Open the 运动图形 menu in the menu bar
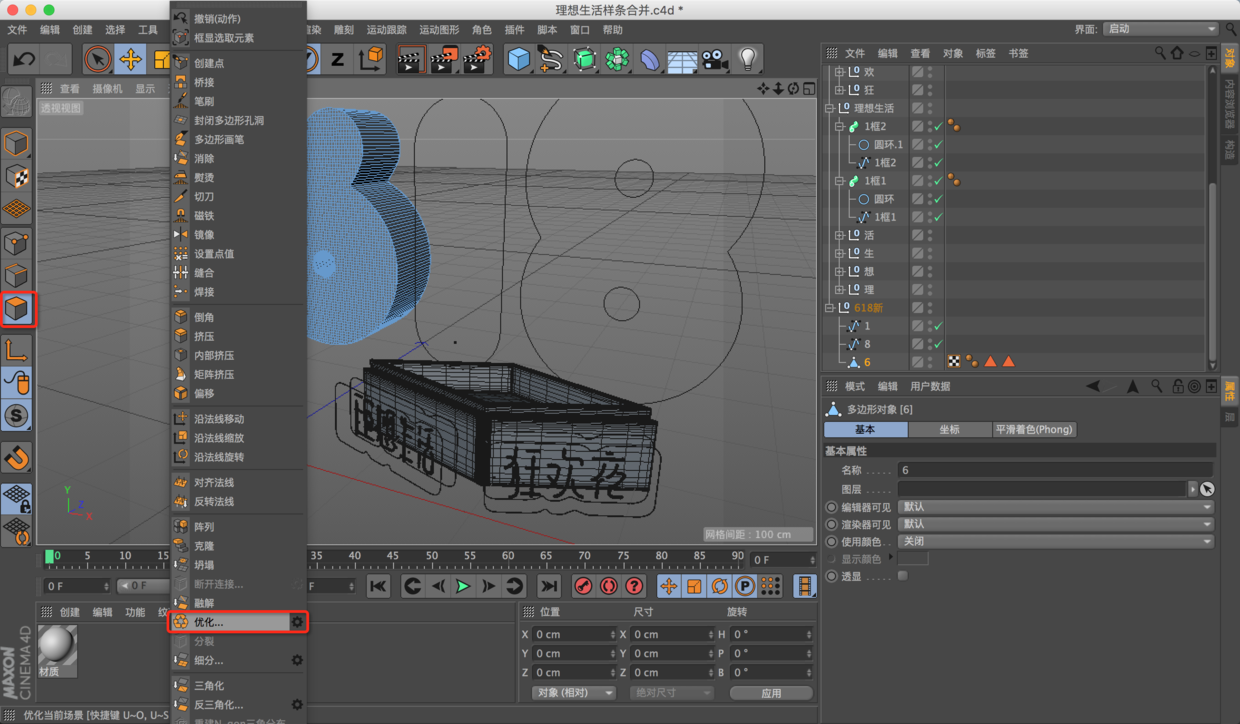This screenshot has width=1240, height=724. click(439, 30)
